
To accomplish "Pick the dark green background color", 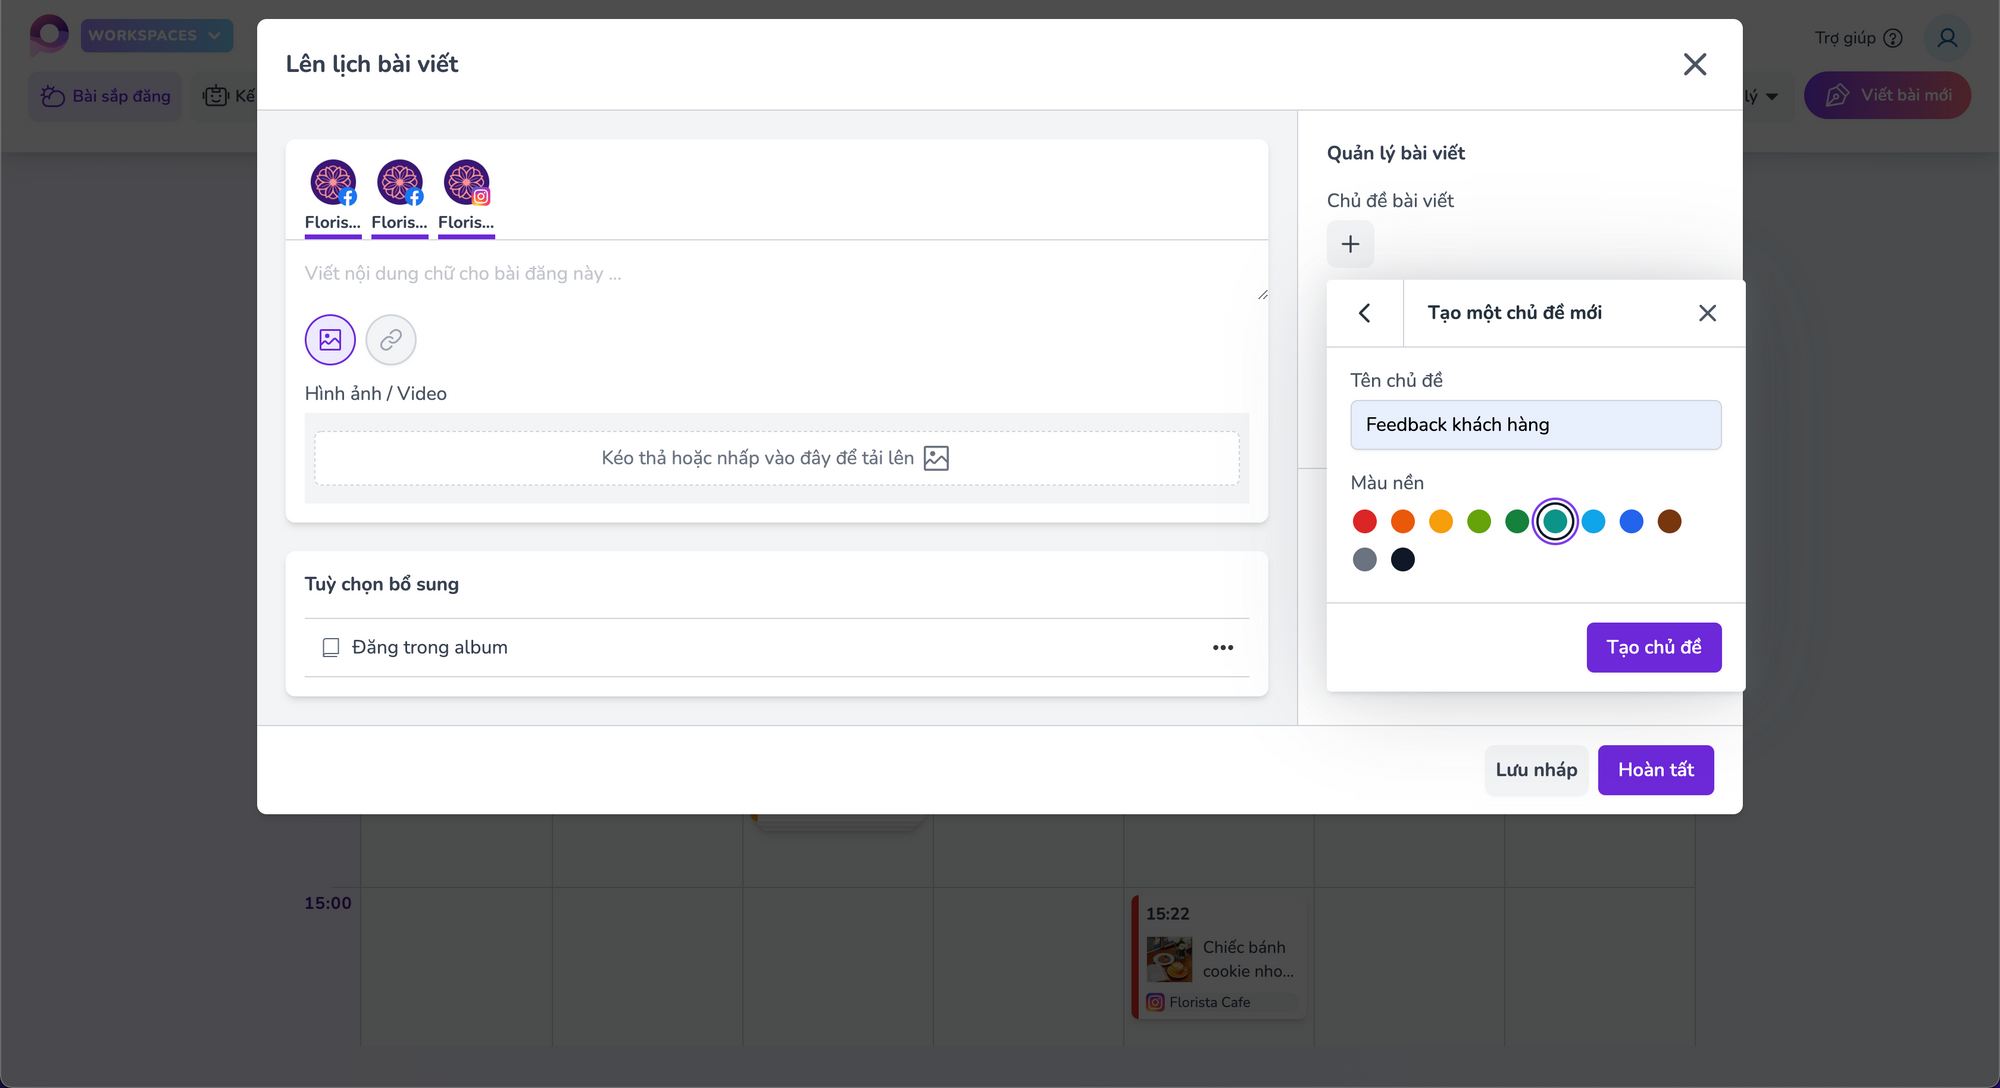I will point(1517,521).
